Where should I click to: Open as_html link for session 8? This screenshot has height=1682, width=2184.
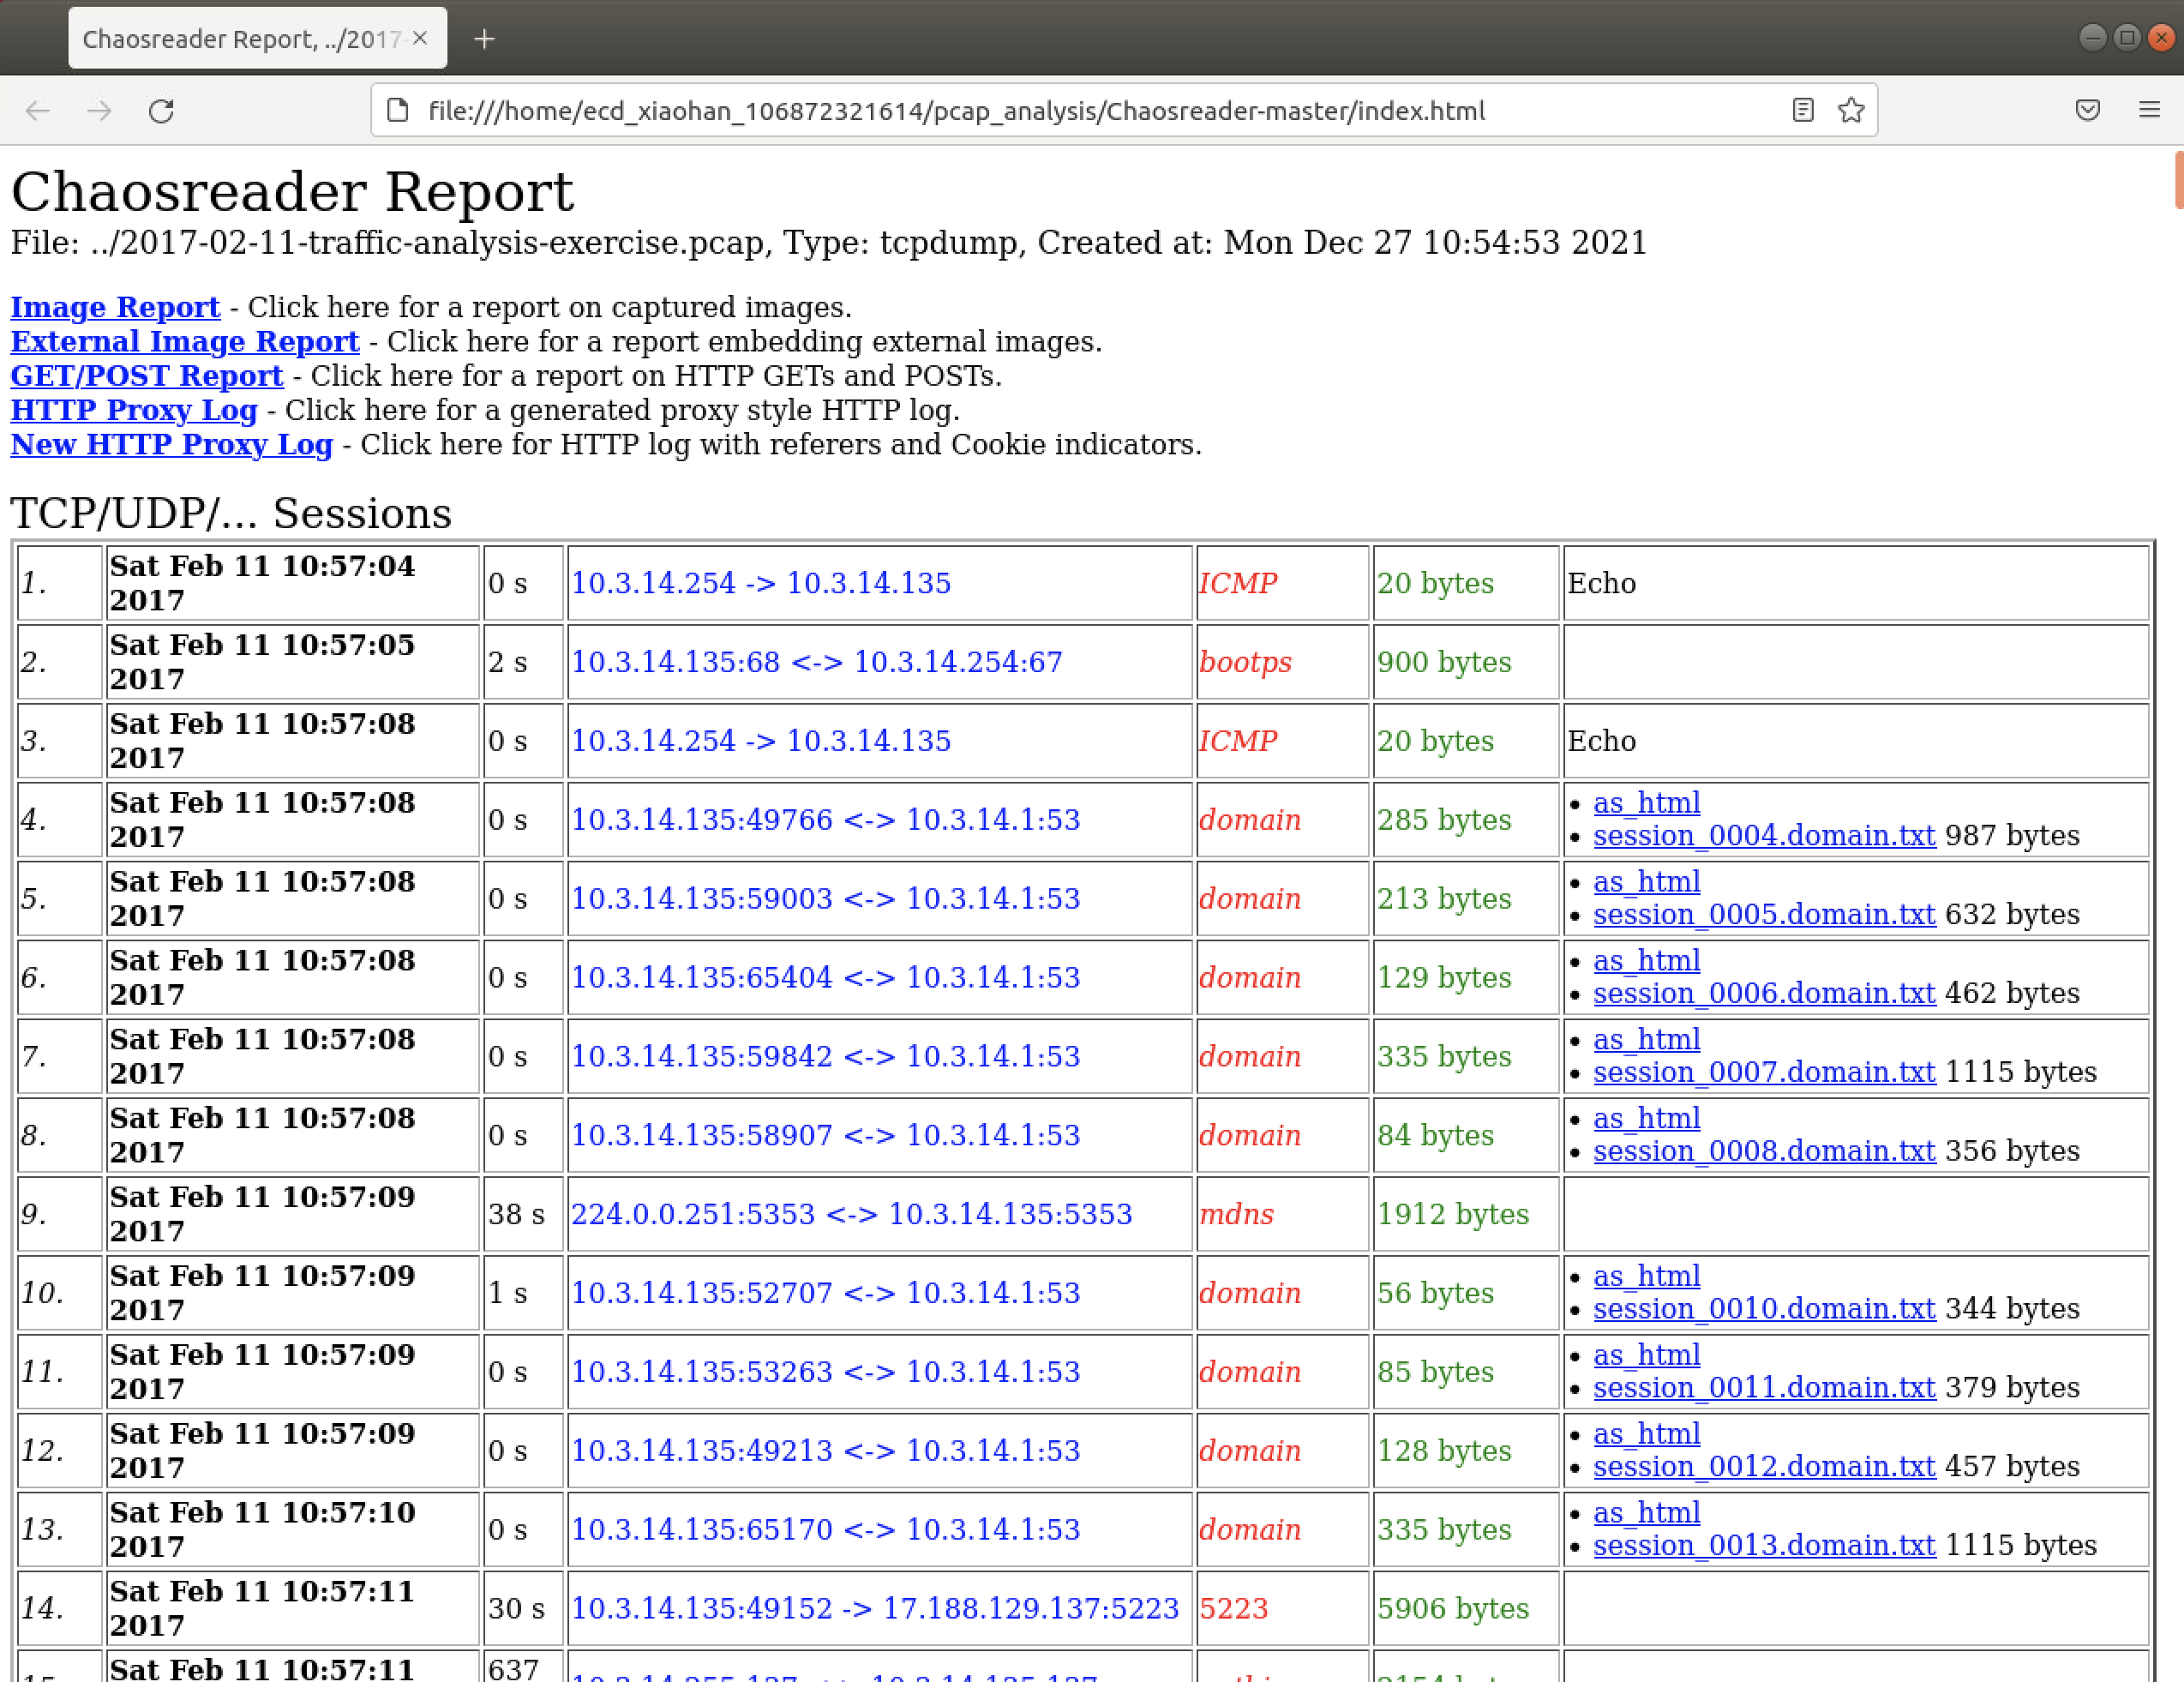click(1646, 1119)
